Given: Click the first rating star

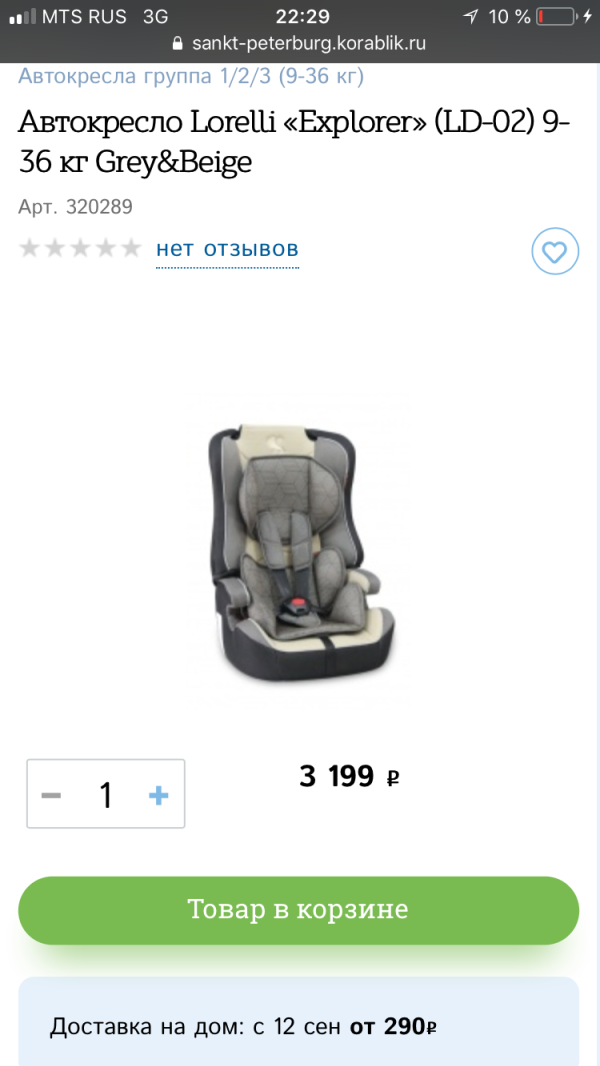Looking at the screenshot, I should tap(30, 249).
